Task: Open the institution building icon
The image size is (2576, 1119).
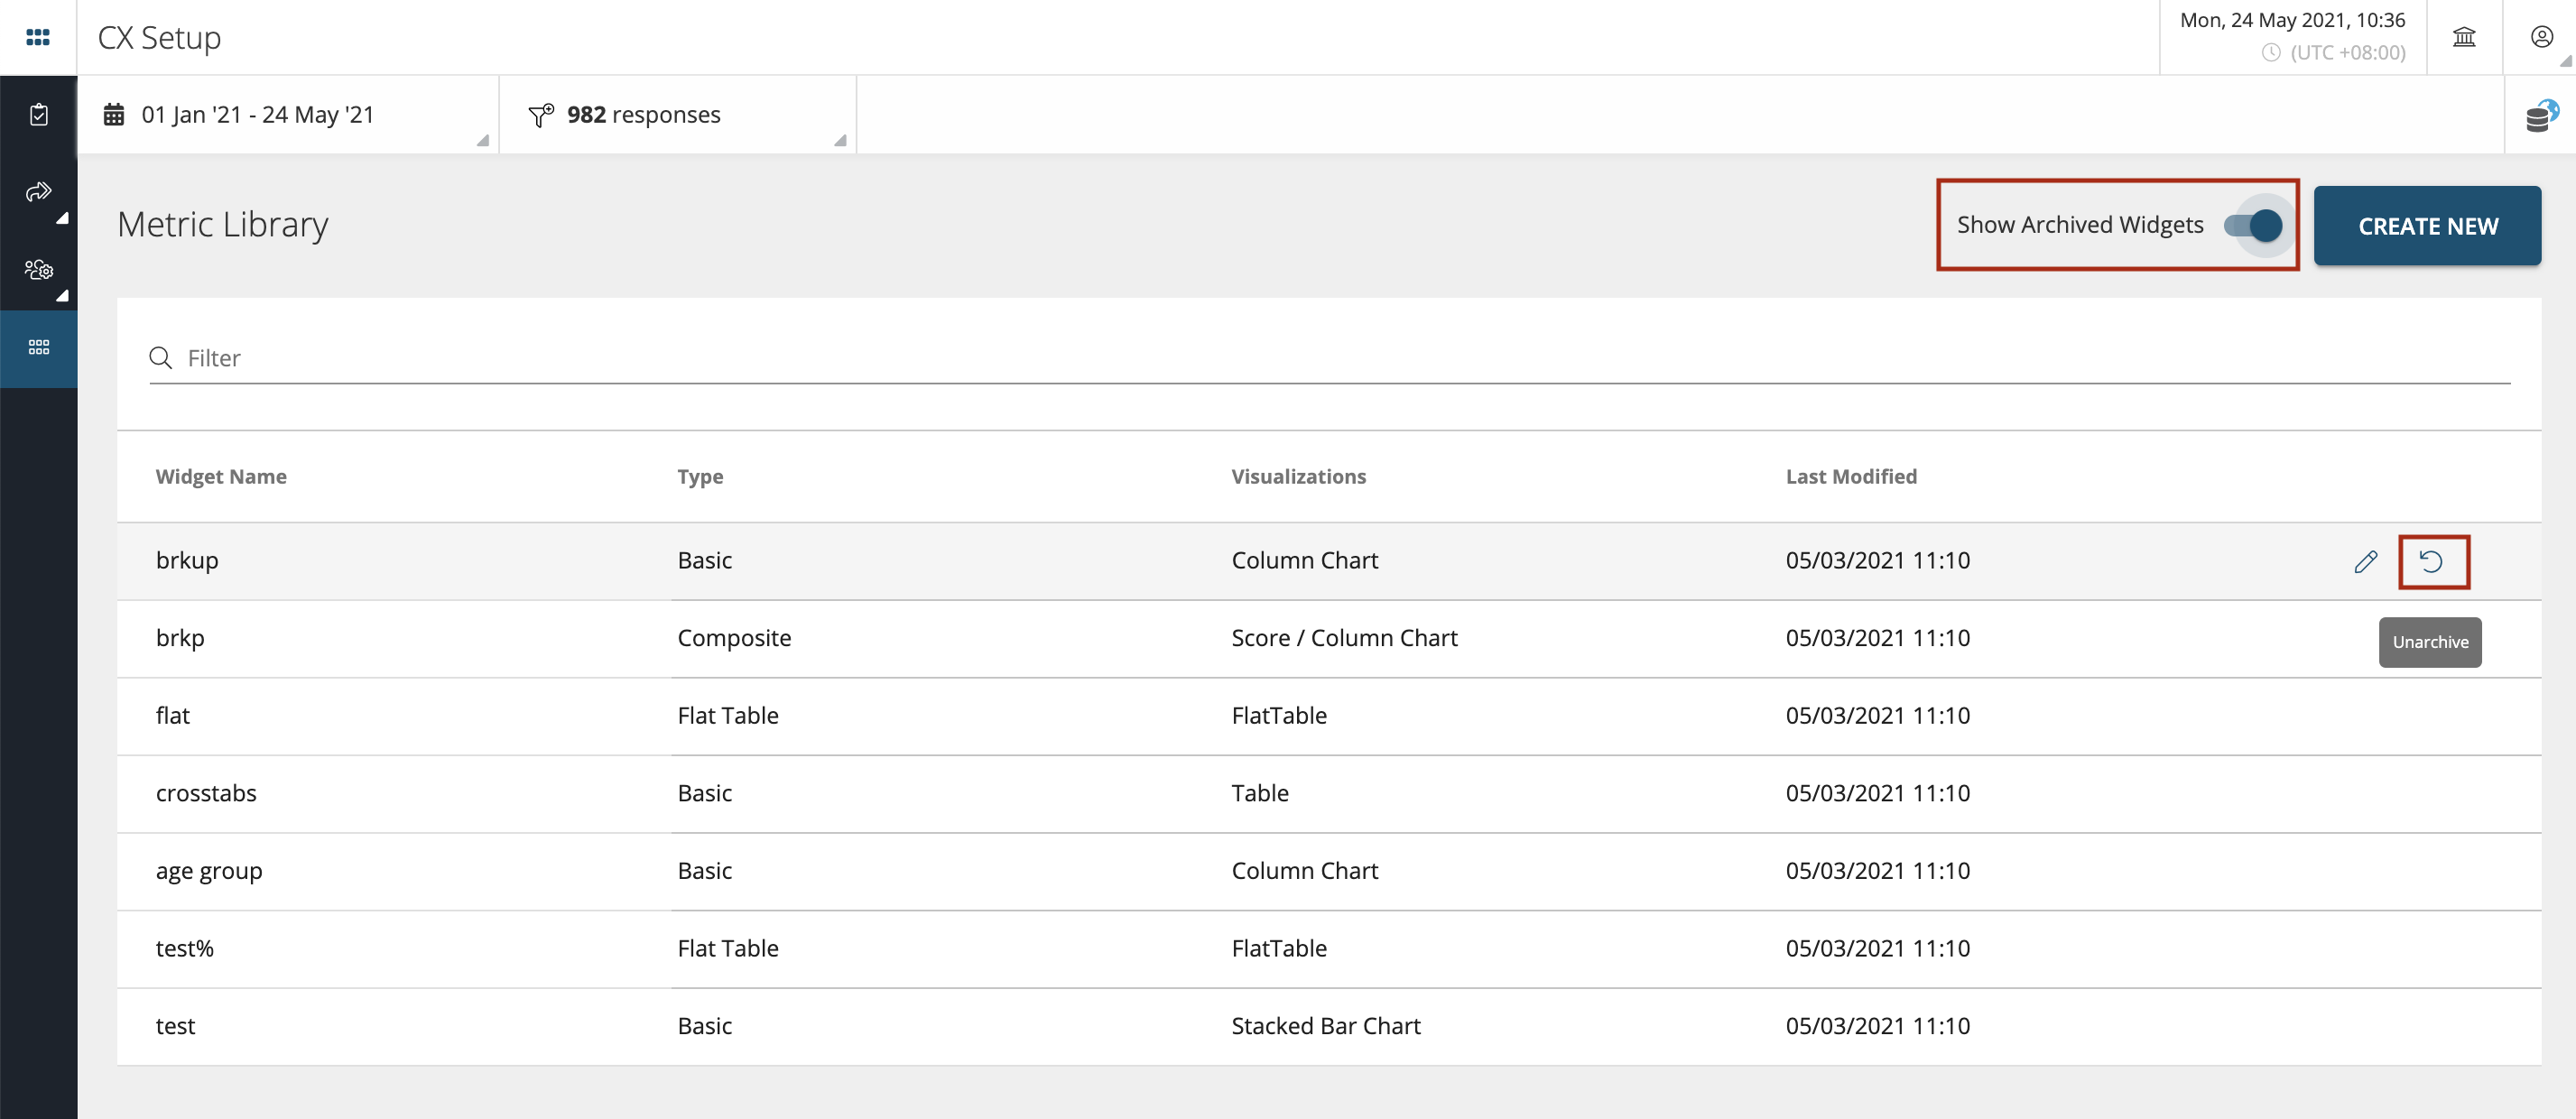Action: [2464, 37]
